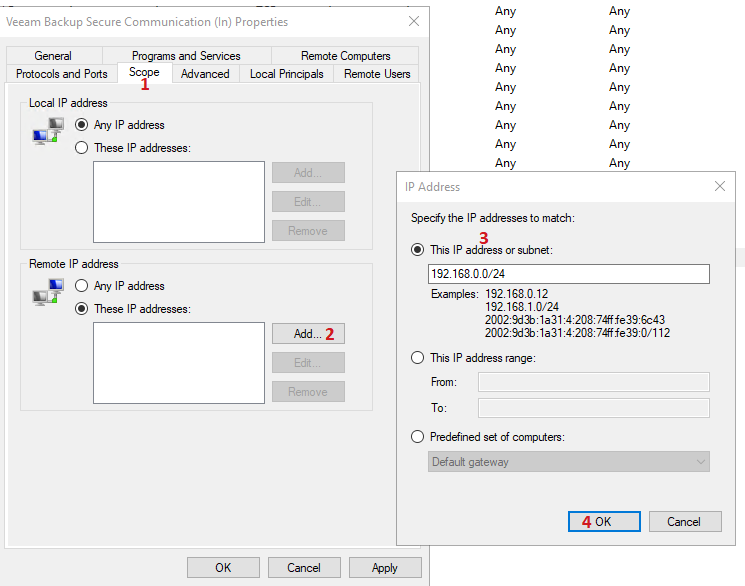Open the Remote Computers tab
Viewport: 745px width, 586px height.
pyautogui.click(x=345, y=56)
